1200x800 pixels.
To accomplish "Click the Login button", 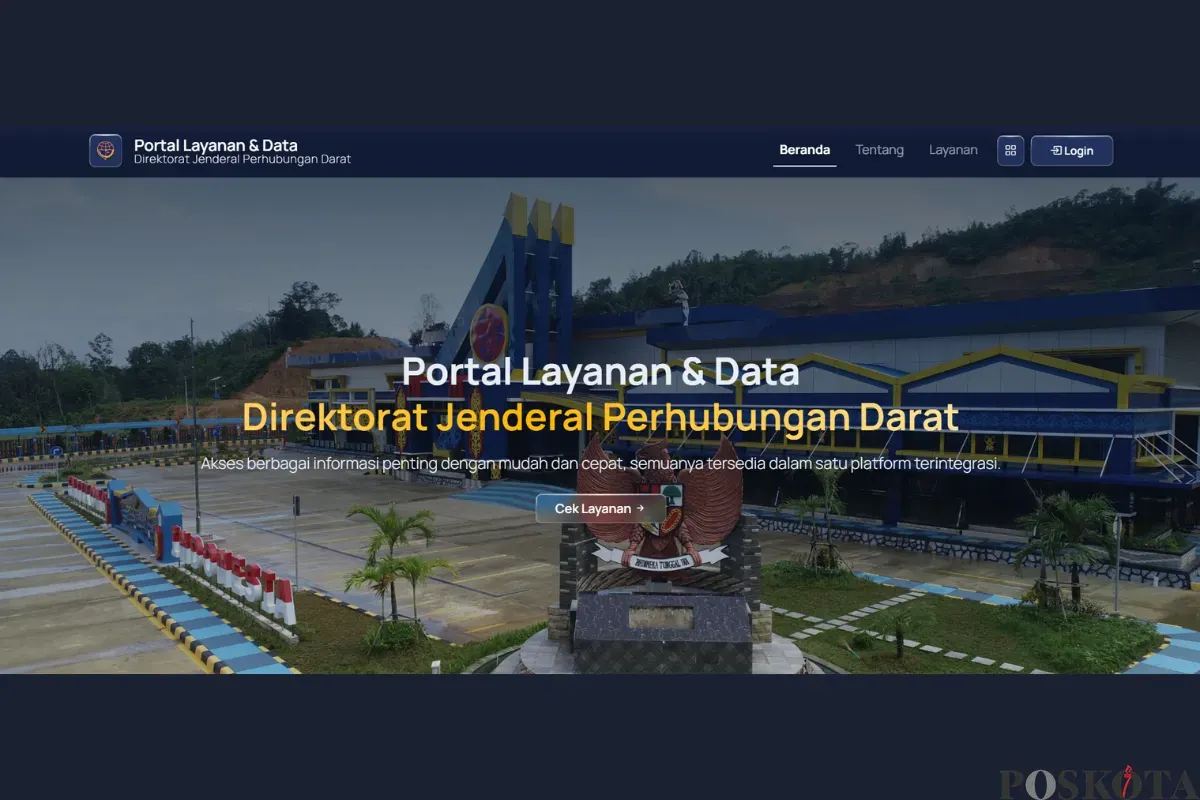I will pos(1072,150).
